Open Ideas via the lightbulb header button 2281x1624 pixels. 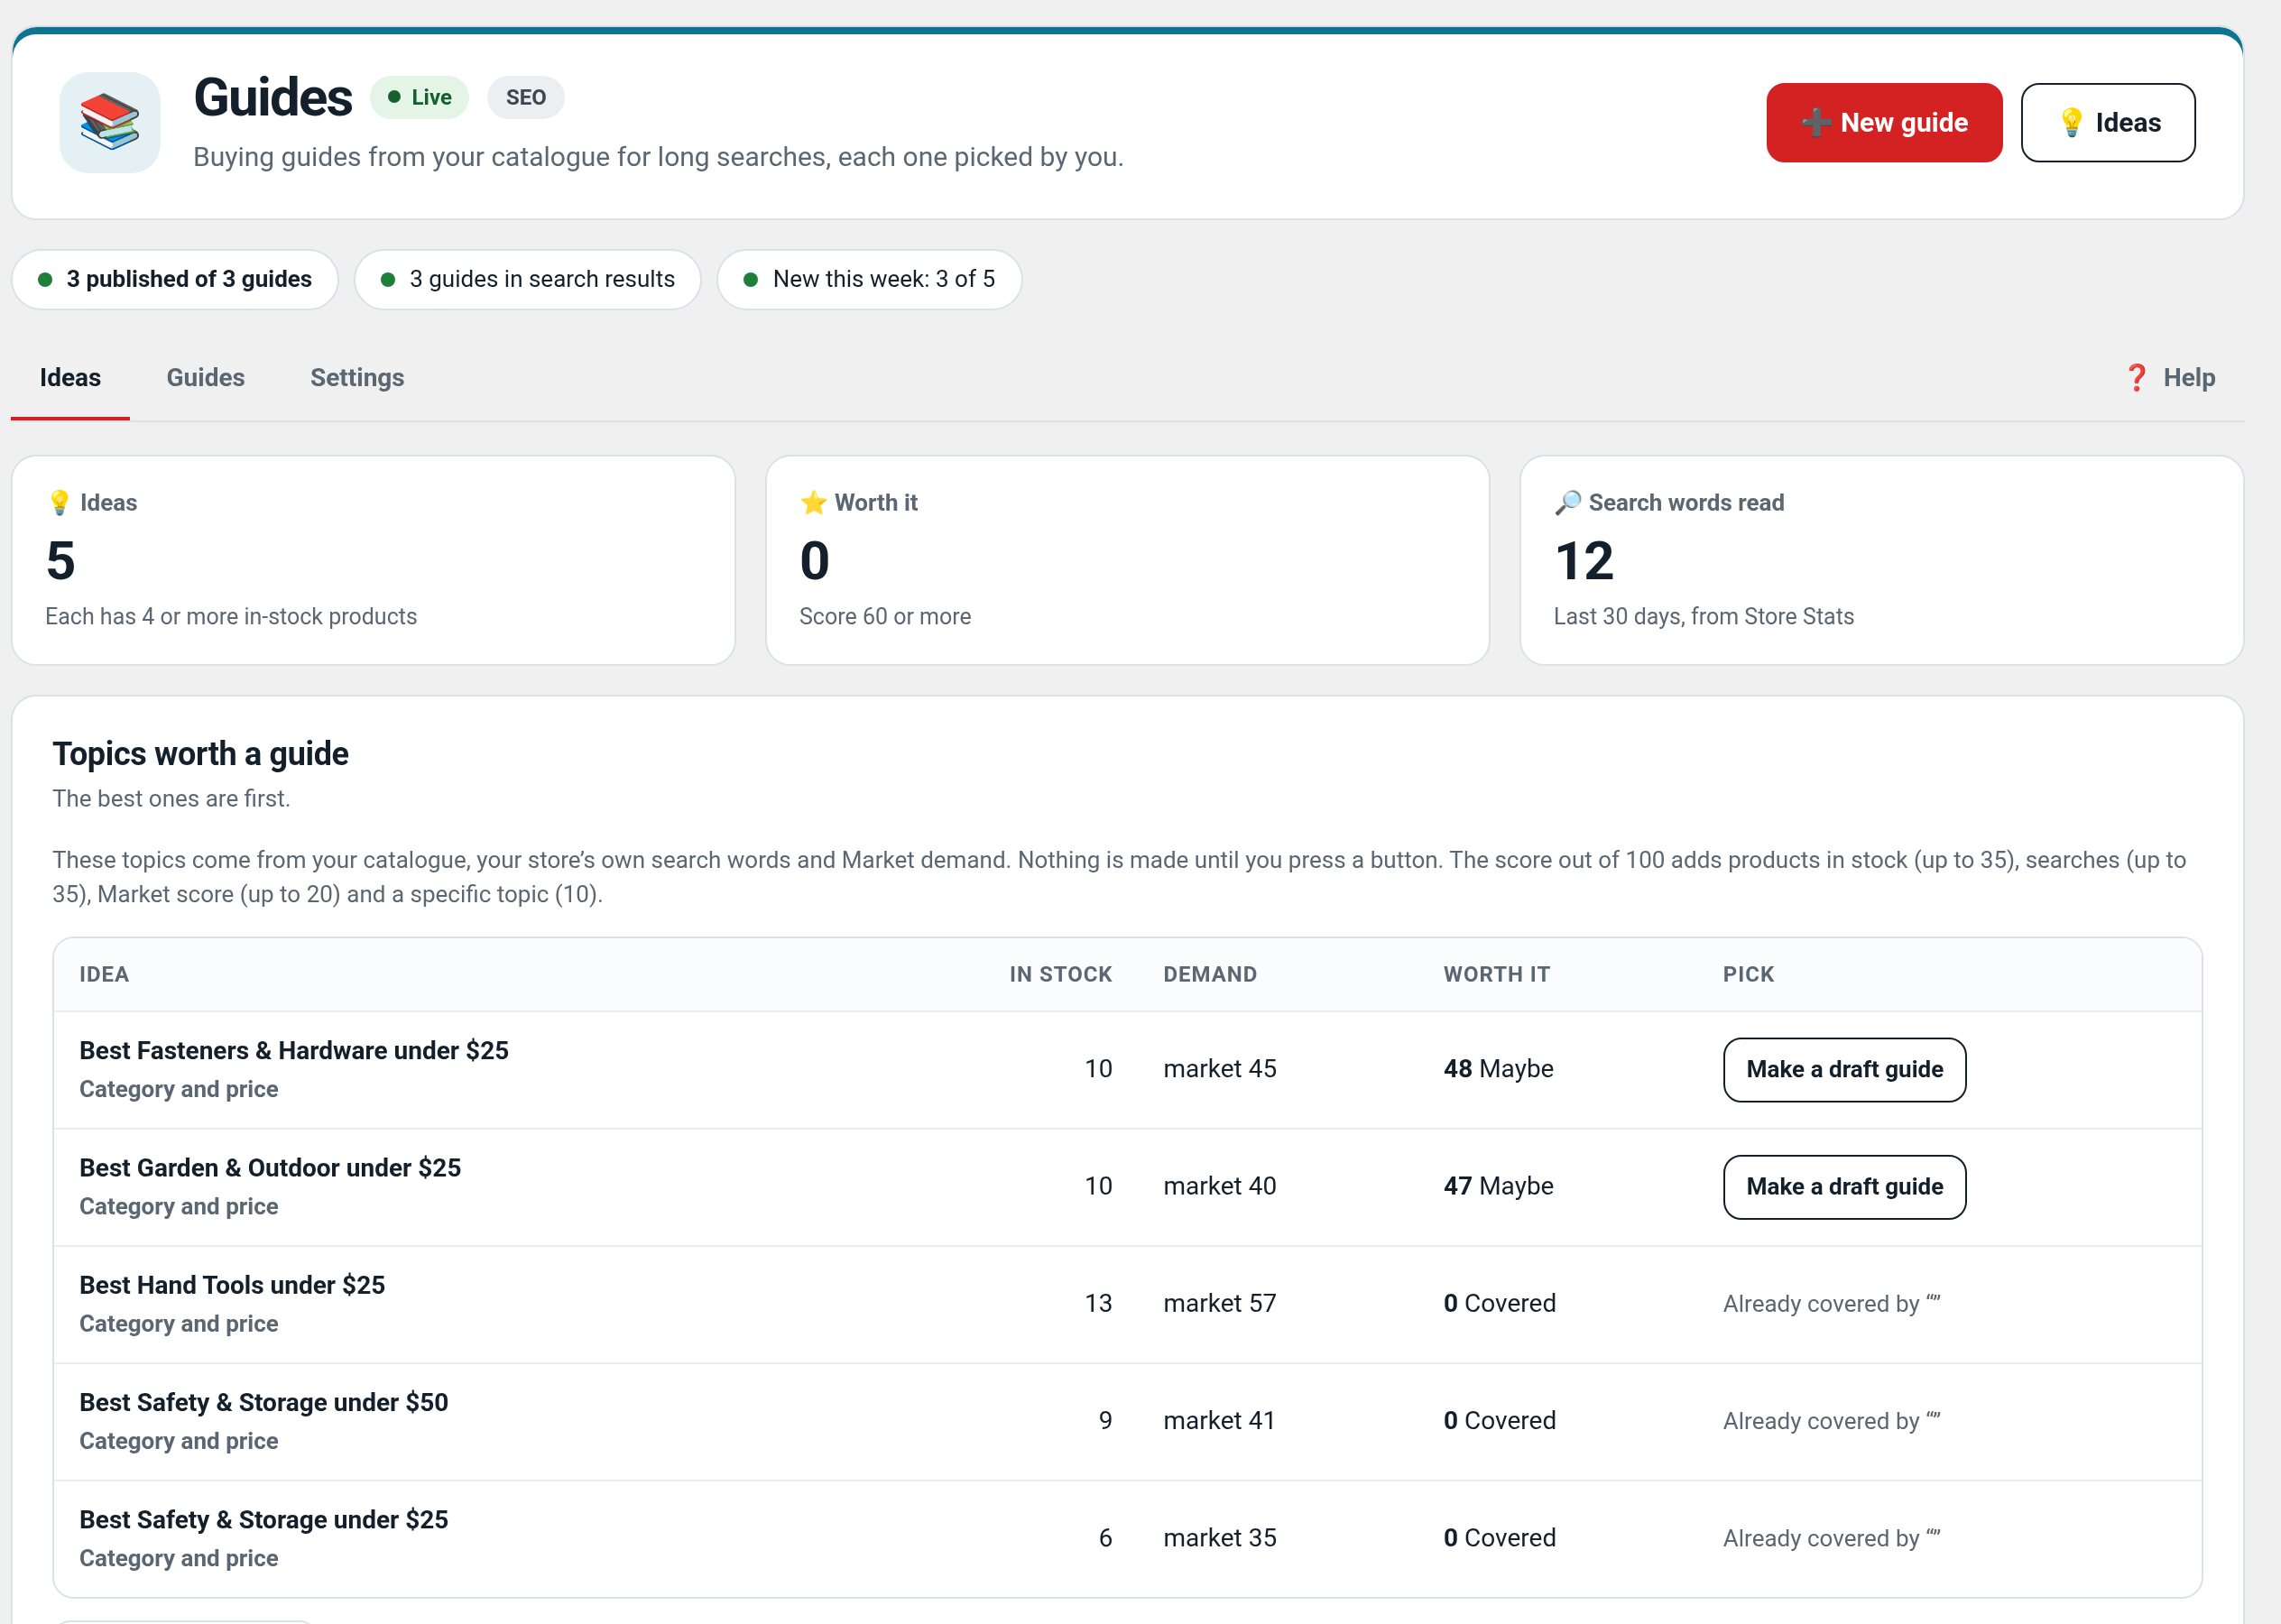pos(2108,122)
